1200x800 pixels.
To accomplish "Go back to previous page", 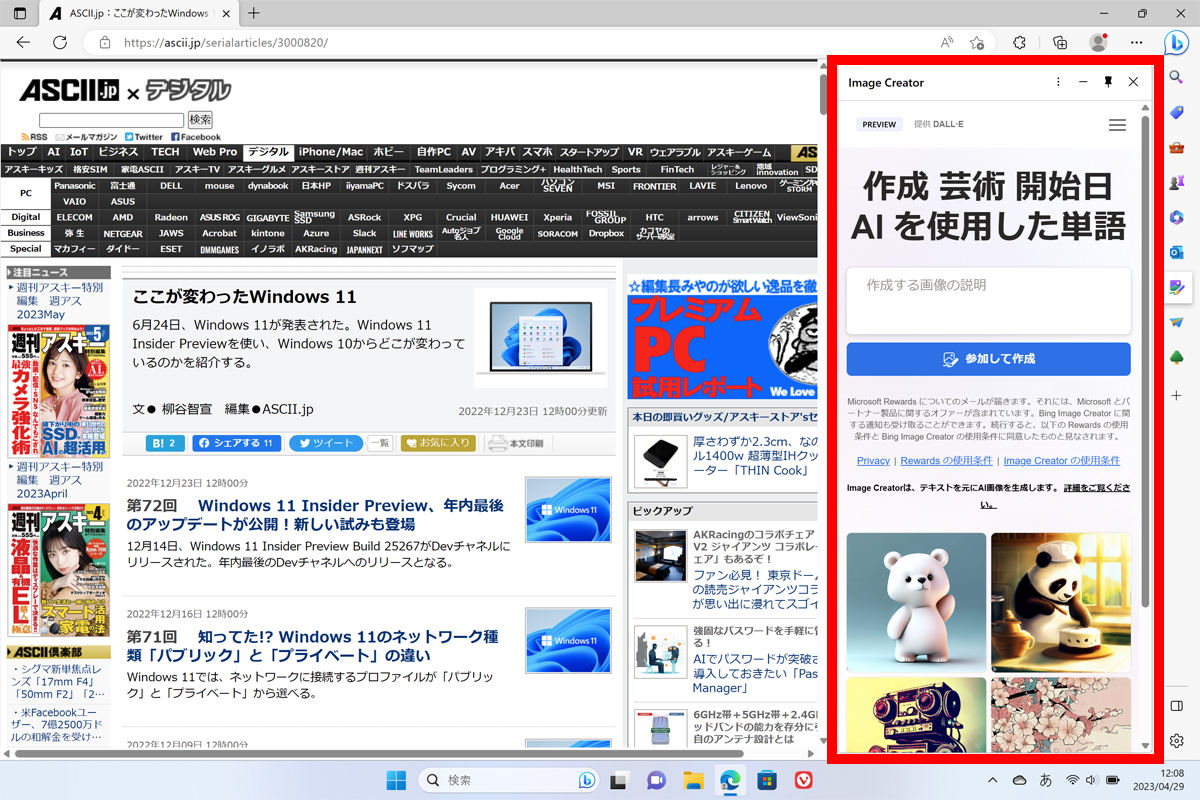I will (x=23, y=43).
